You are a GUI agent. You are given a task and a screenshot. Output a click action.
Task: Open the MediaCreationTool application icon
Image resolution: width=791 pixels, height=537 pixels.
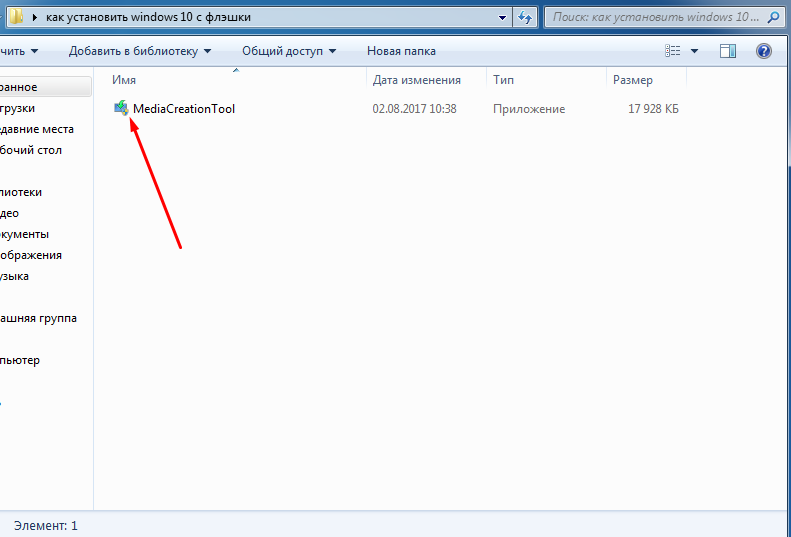[x=121, y=108]
